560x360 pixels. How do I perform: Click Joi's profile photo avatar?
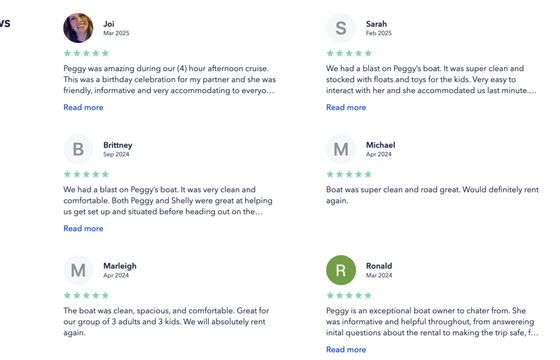coord(78,28)
